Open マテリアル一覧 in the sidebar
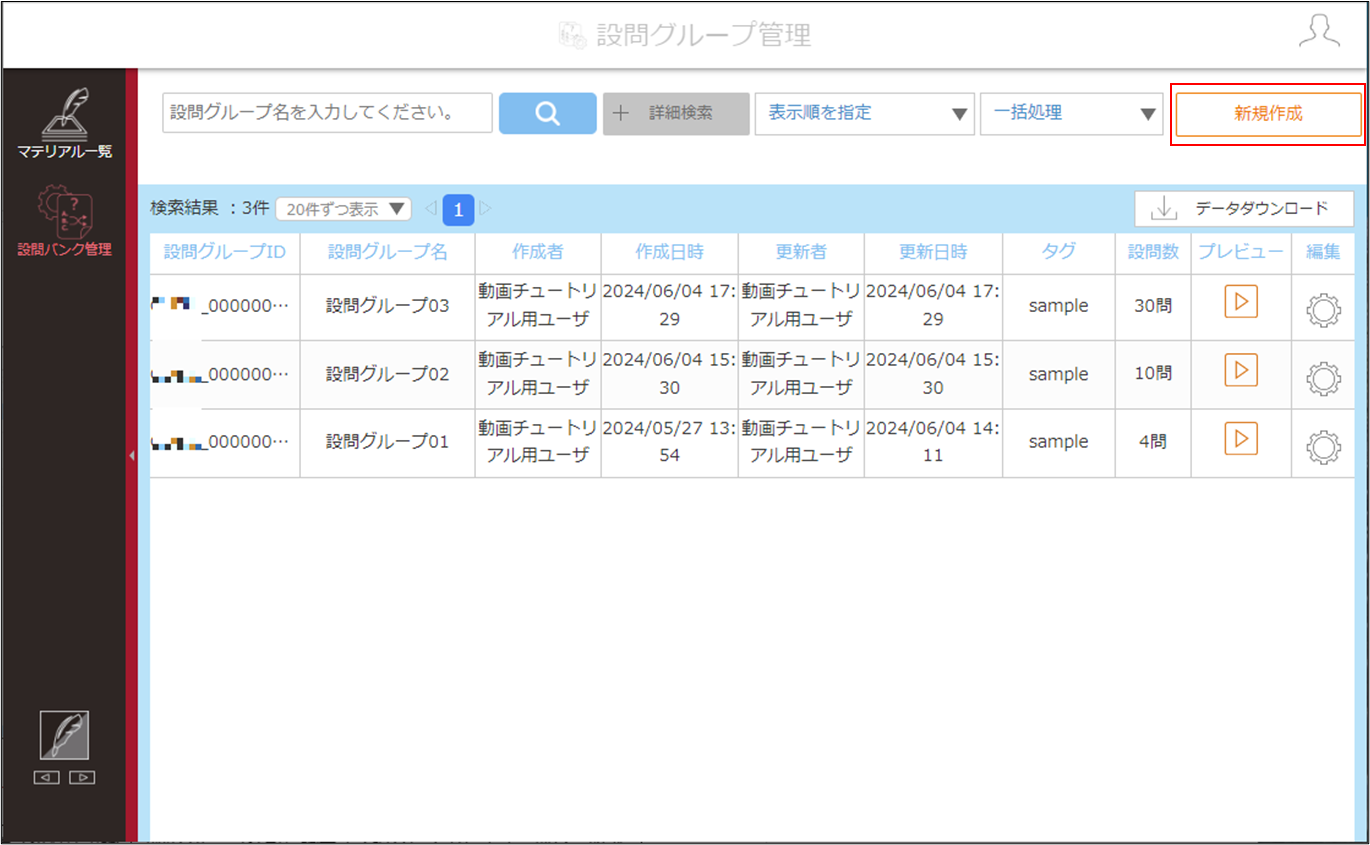 click(65, 124)
